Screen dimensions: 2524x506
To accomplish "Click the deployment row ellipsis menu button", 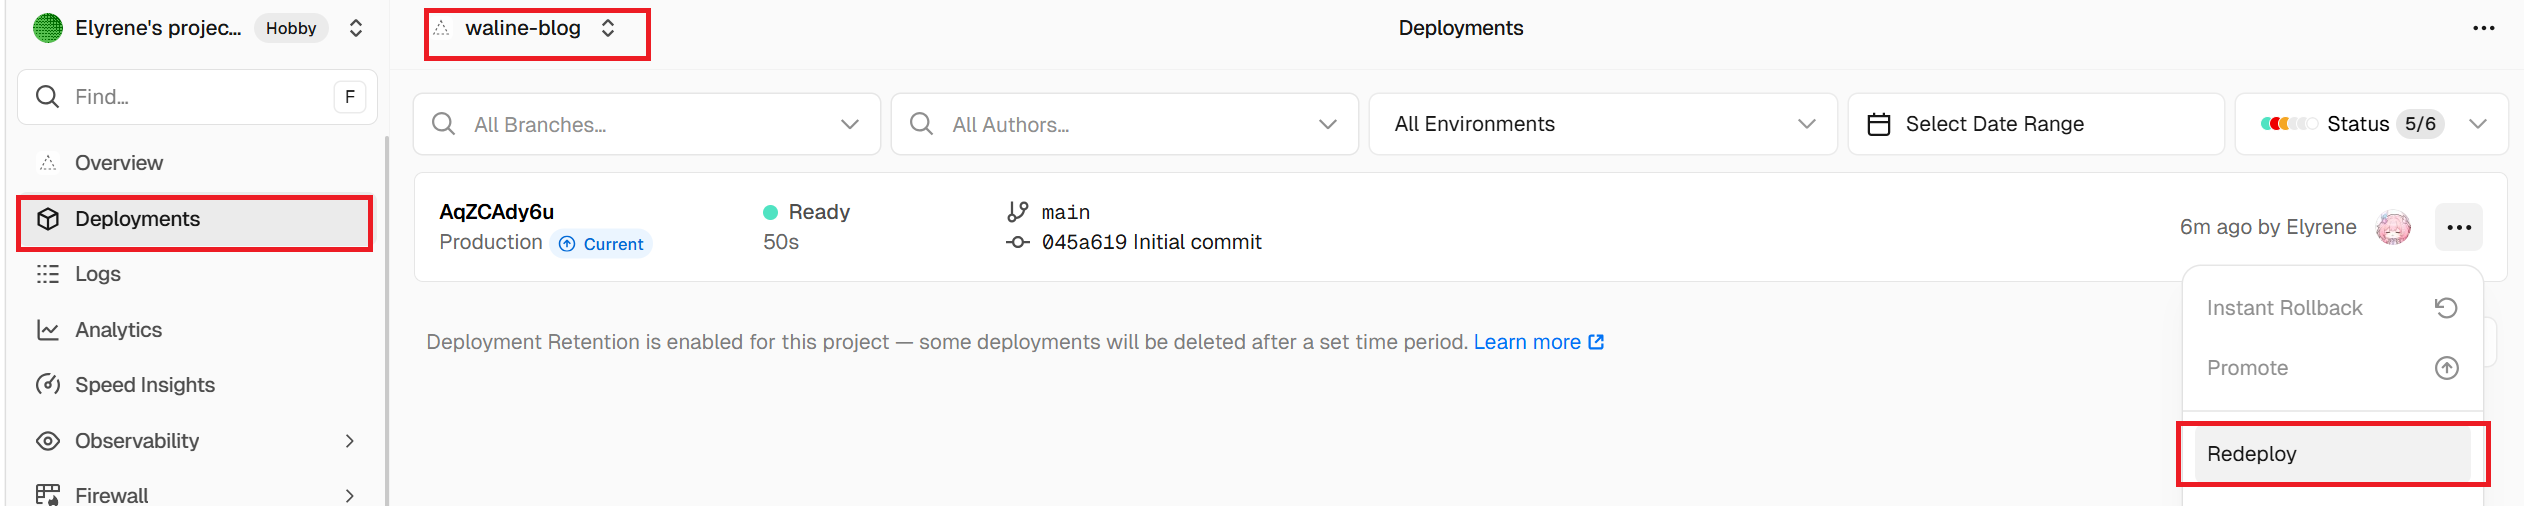I will [2459, 228].
